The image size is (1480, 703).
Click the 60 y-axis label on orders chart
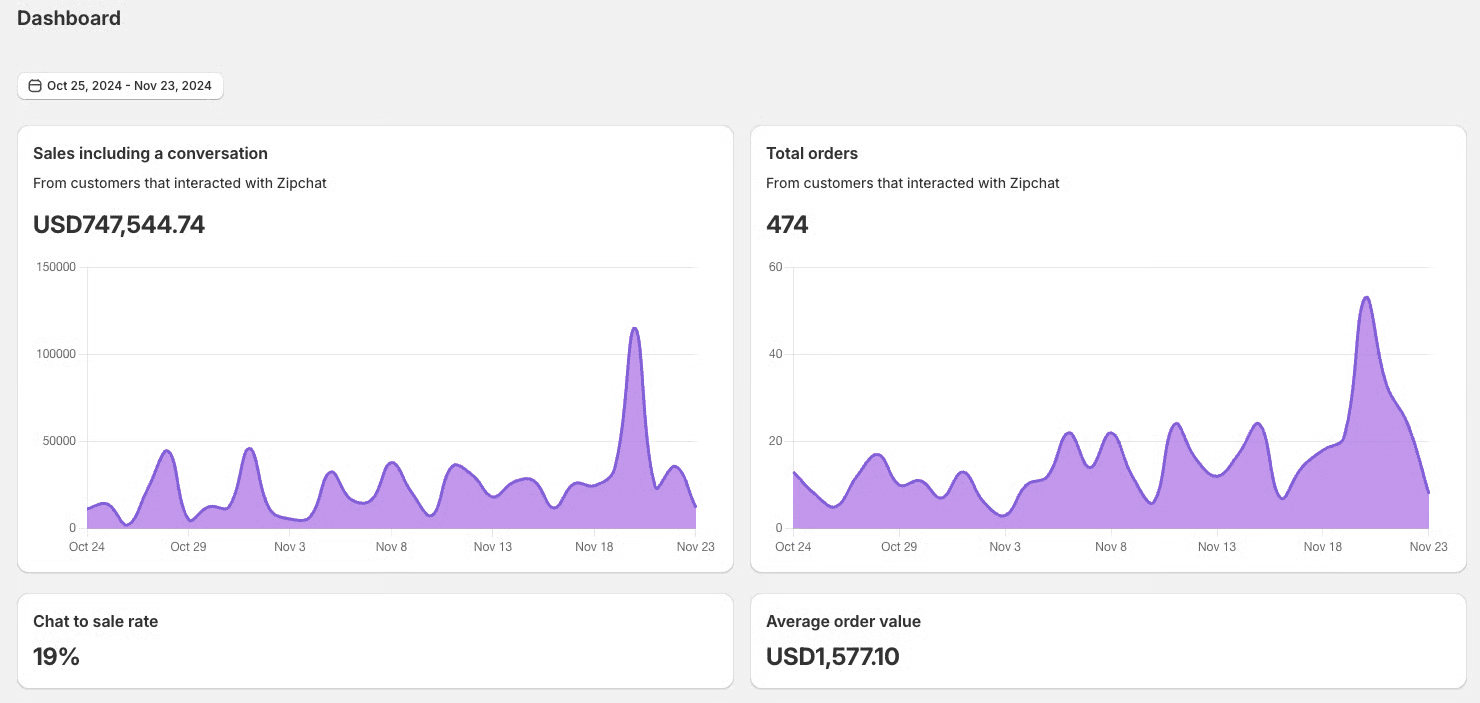tap(775, 267)
